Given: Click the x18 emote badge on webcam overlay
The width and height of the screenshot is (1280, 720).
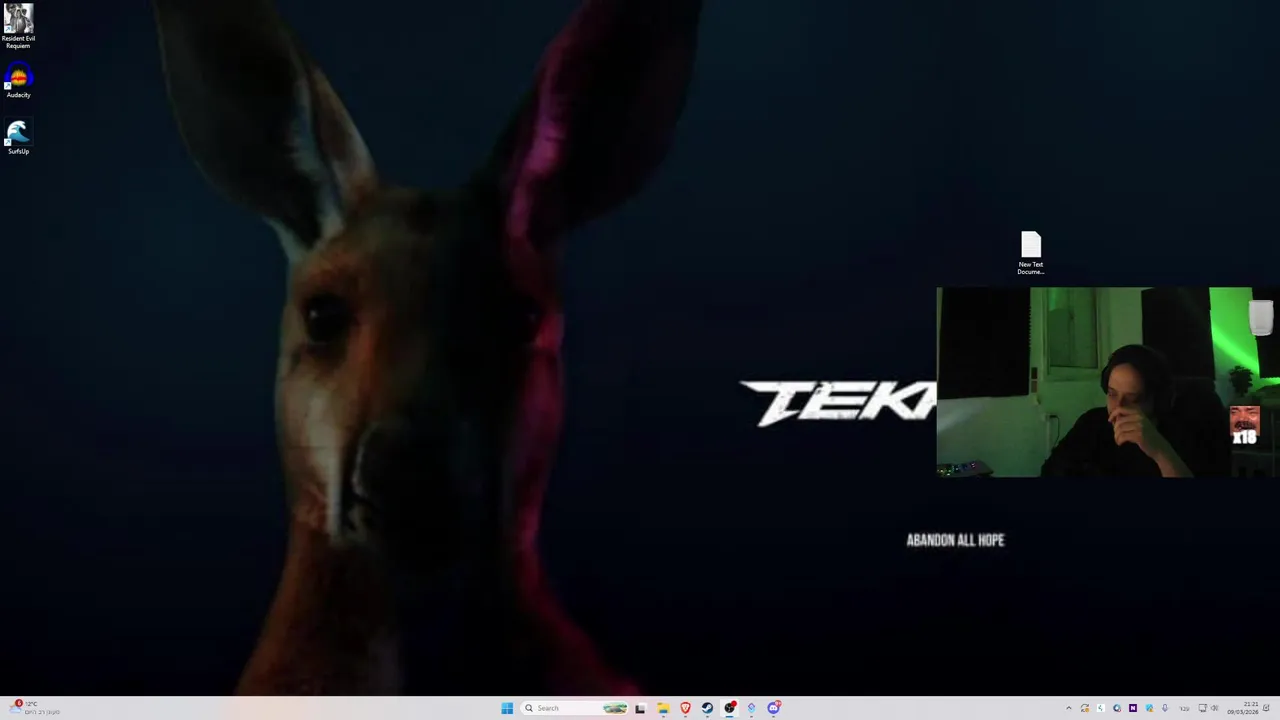Looking at the screenshot, I should 1245,426.
